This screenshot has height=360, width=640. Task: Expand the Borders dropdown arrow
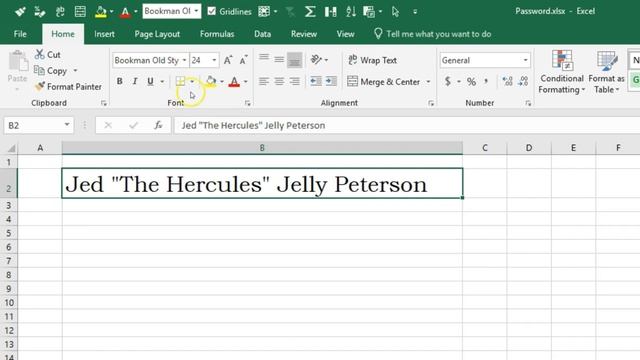pos(192,82)
